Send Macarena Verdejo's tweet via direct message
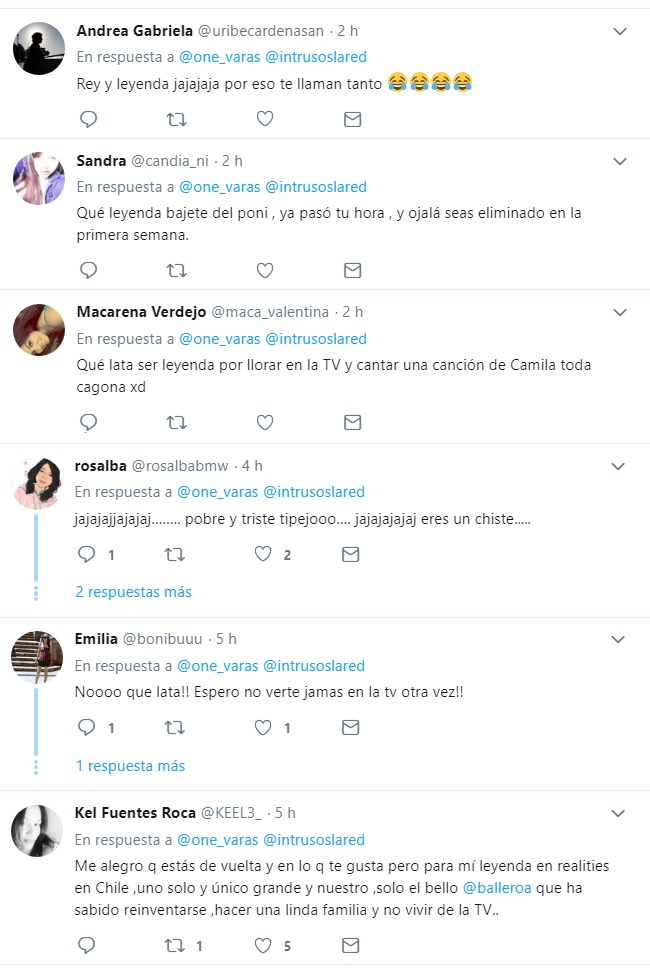Viewport: 650px width, 978px height. 352,422
